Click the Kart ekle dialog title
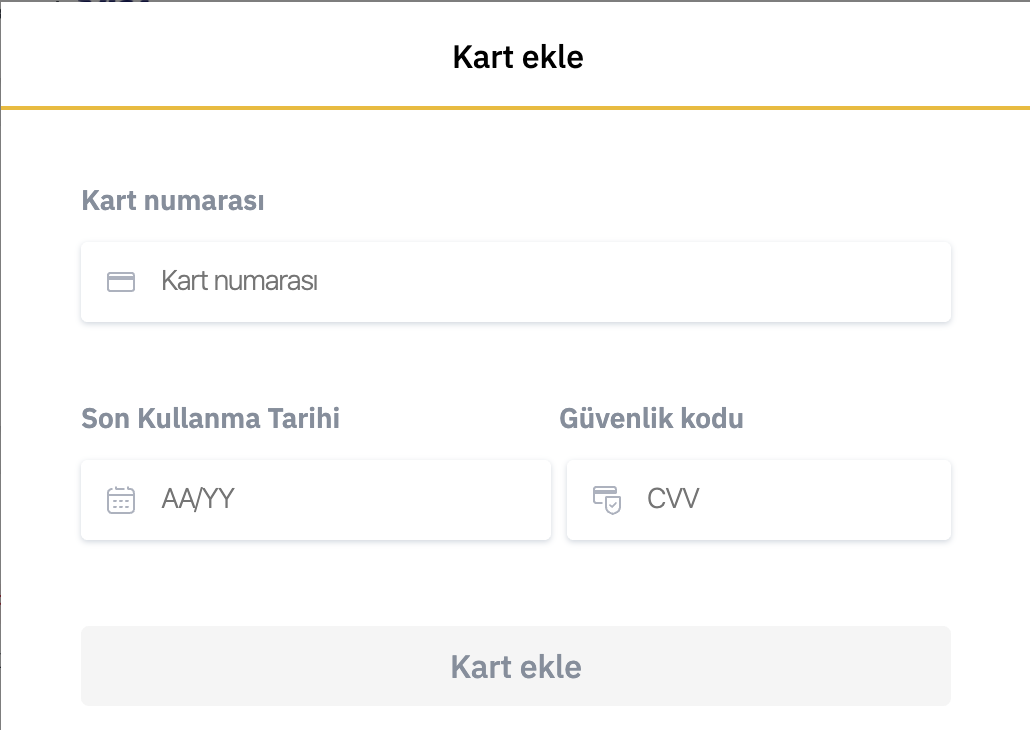 pyautogui.click(x=517, y=57)
